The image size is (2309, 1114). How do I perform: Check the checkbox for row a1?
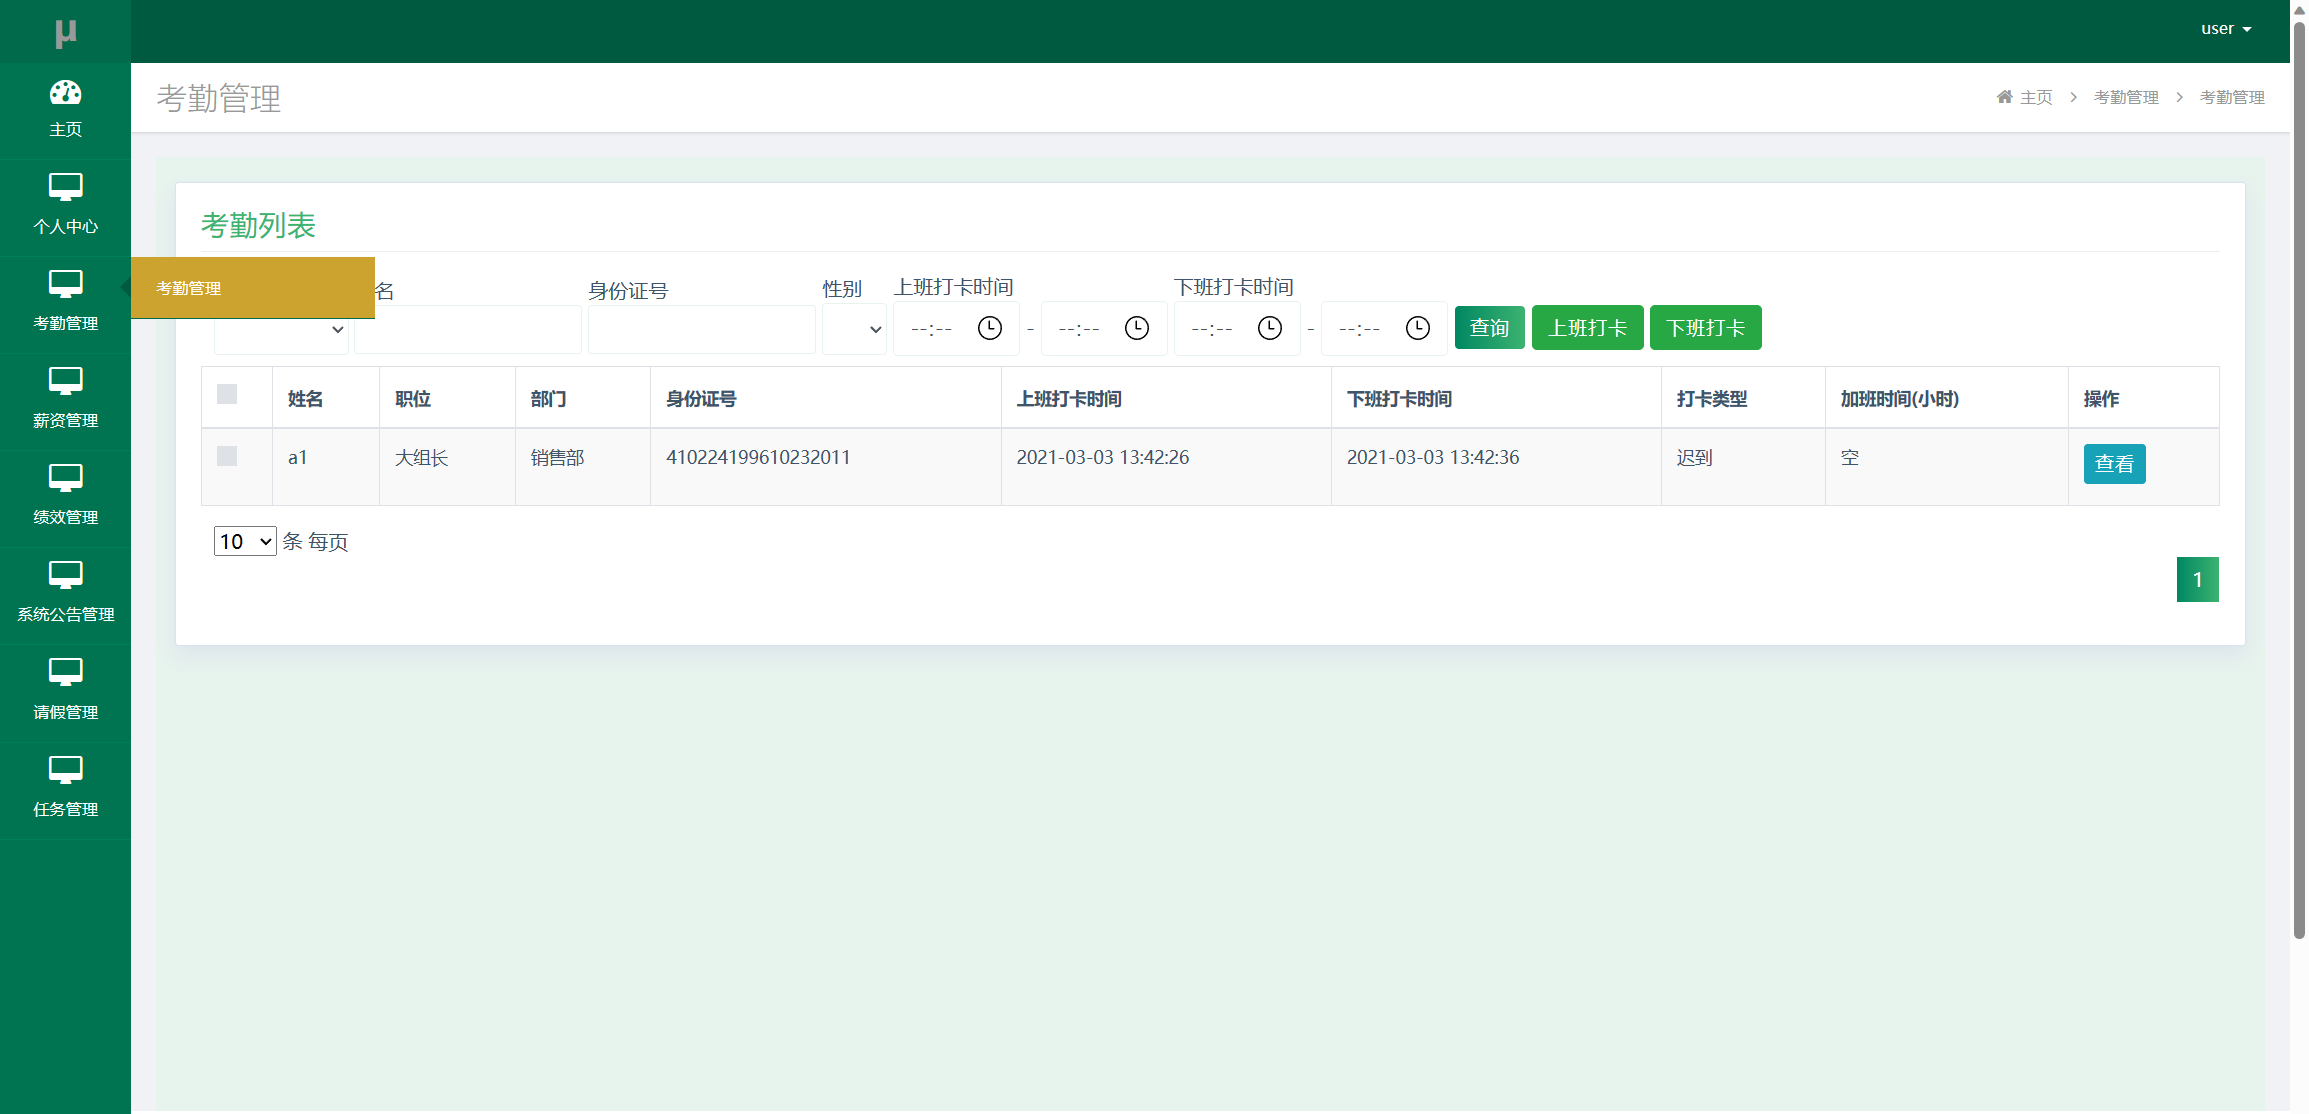point(227,456)
